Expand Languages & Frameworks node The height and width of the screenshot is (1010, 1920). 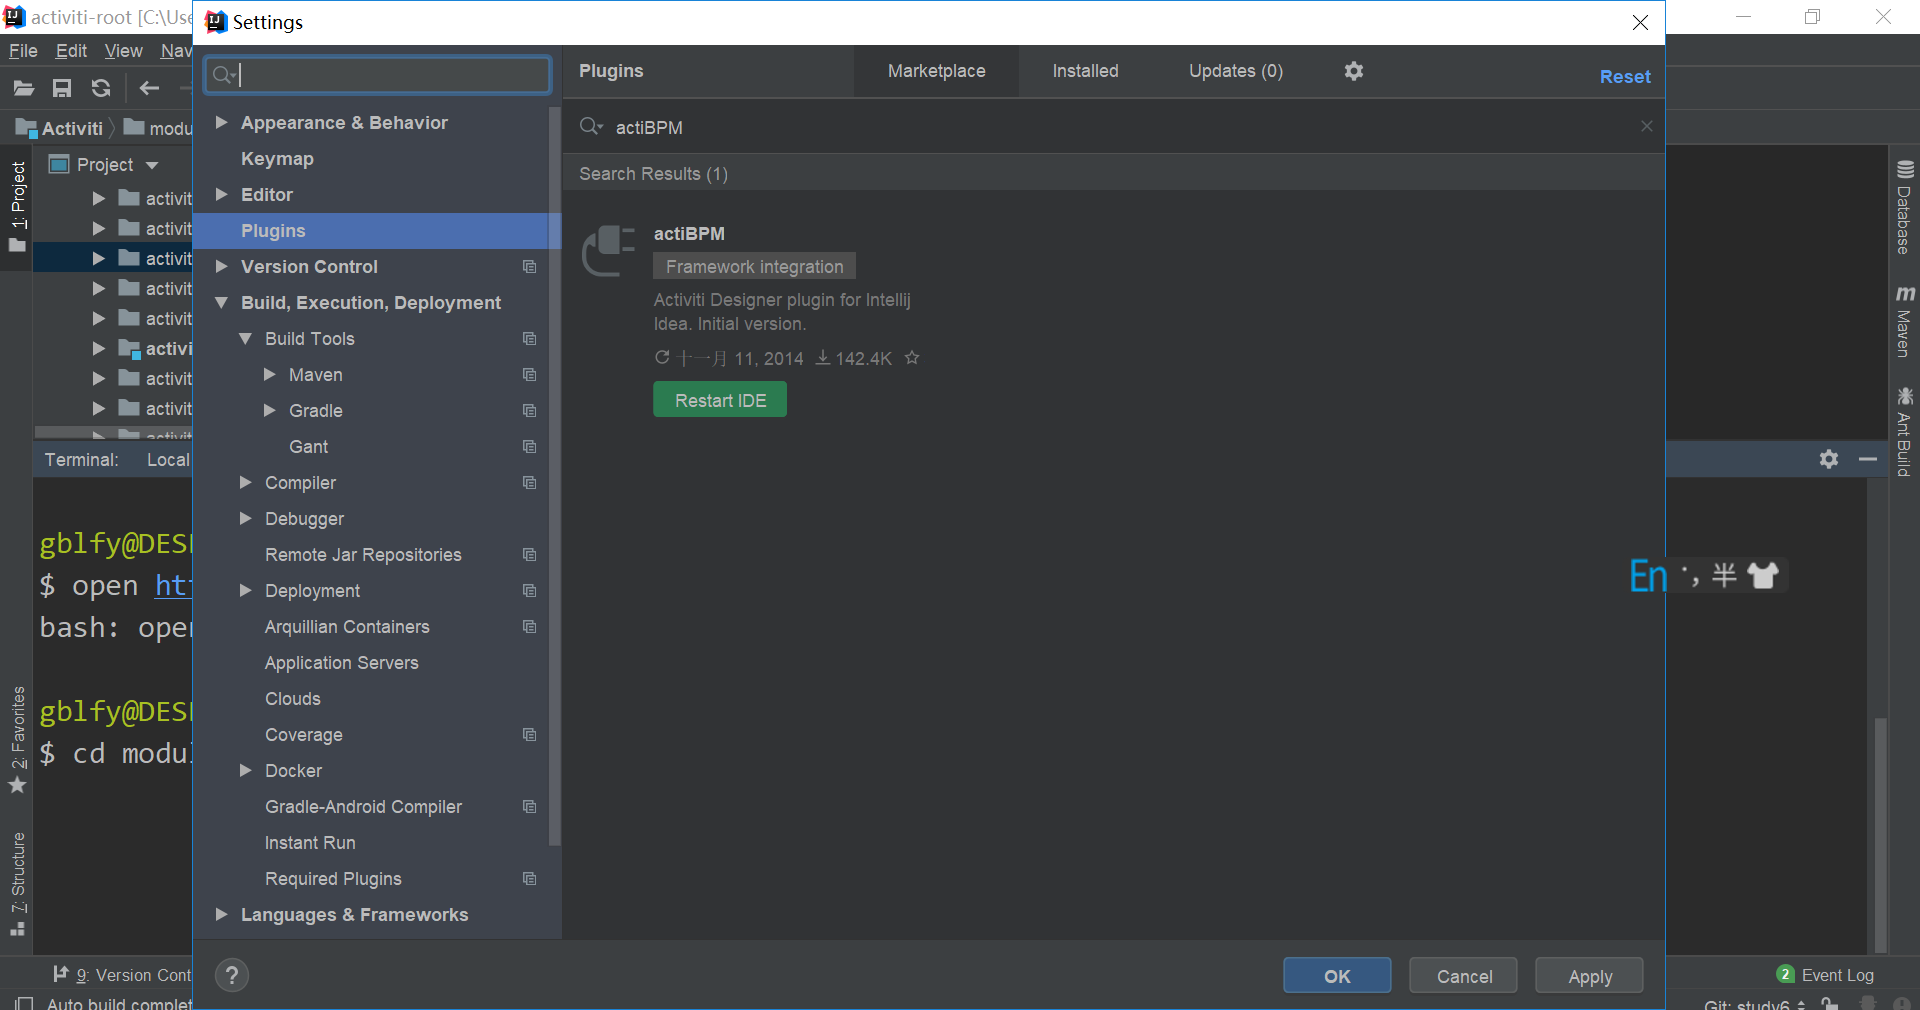click(222, 914)
